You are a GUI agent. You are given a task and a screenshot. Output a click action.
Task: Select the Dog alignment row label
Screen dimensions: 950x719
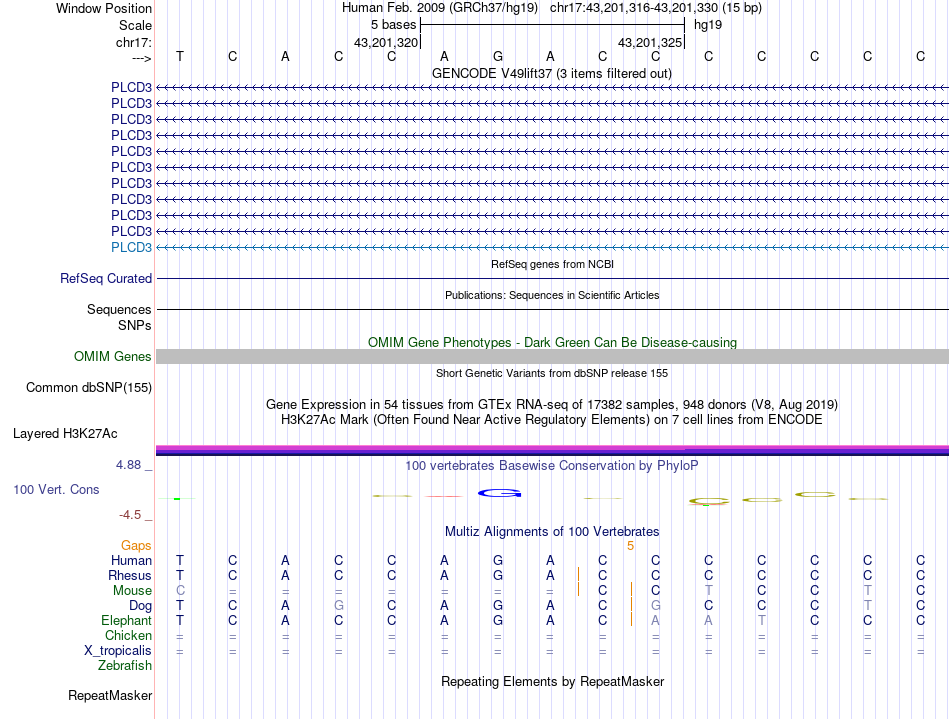coord(140,606)
